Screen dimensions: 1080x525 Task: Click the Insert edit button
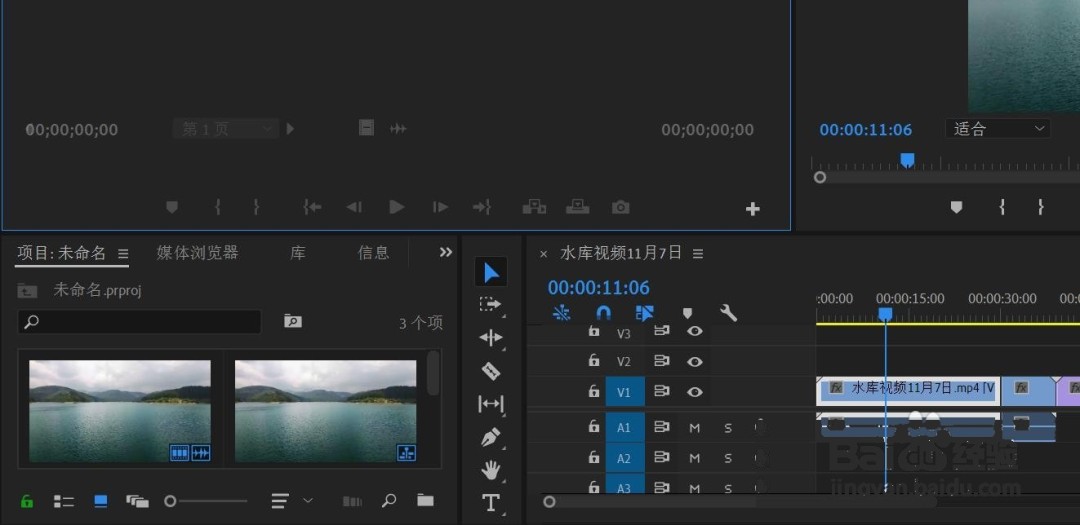click(534, 207)
